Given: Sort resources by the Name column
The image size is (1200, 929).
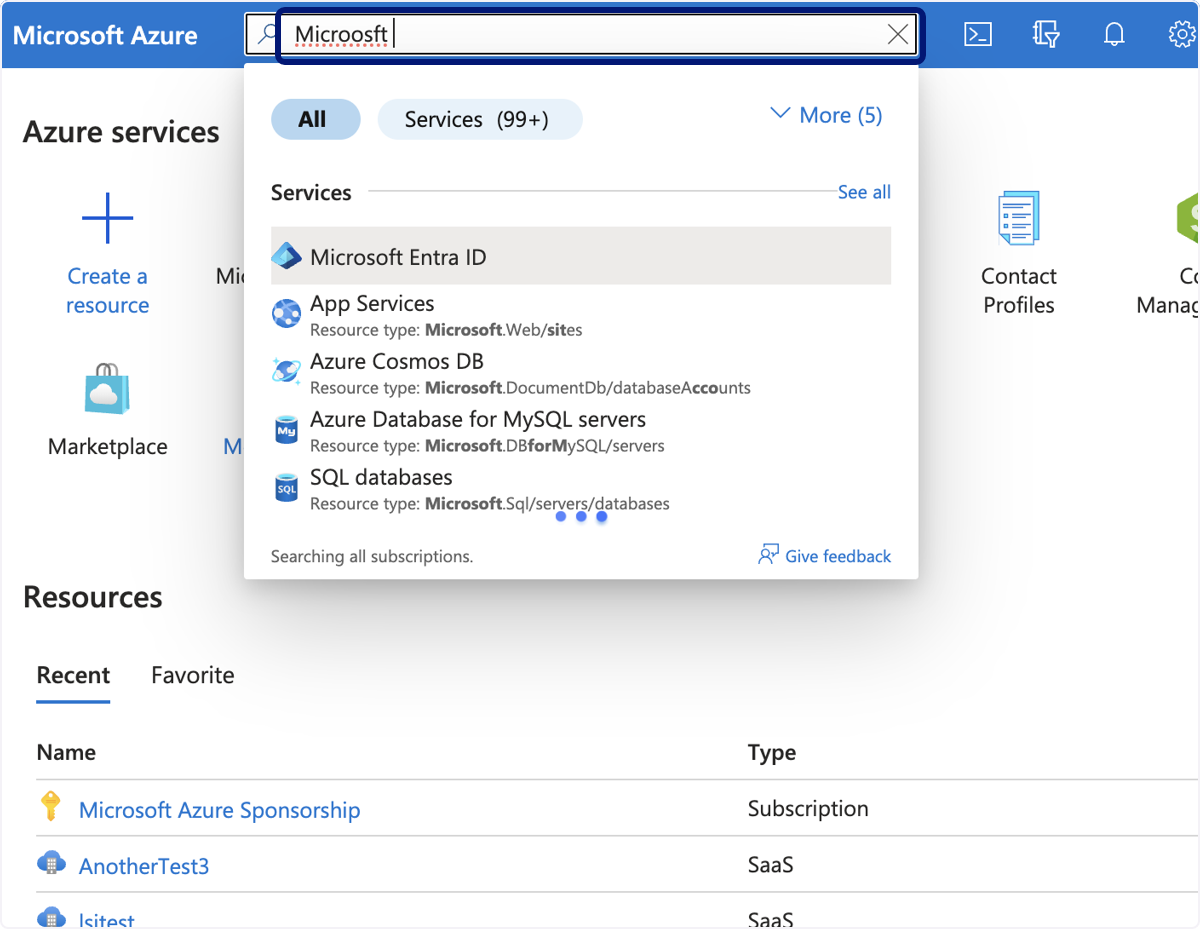Looking at the screenshot, I should tap(66, 753).
